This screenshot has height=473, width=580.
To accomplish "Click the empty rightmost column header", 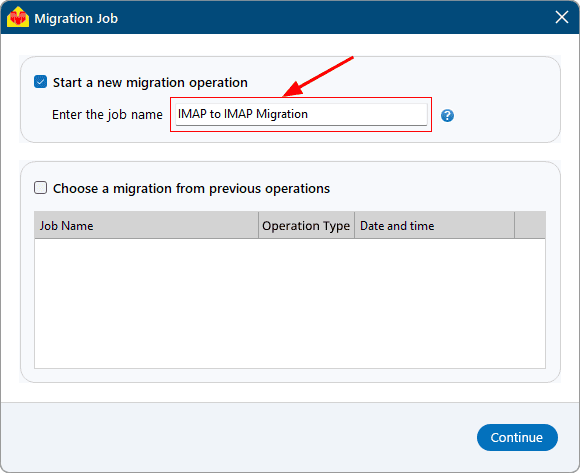I will pos(530,225).
